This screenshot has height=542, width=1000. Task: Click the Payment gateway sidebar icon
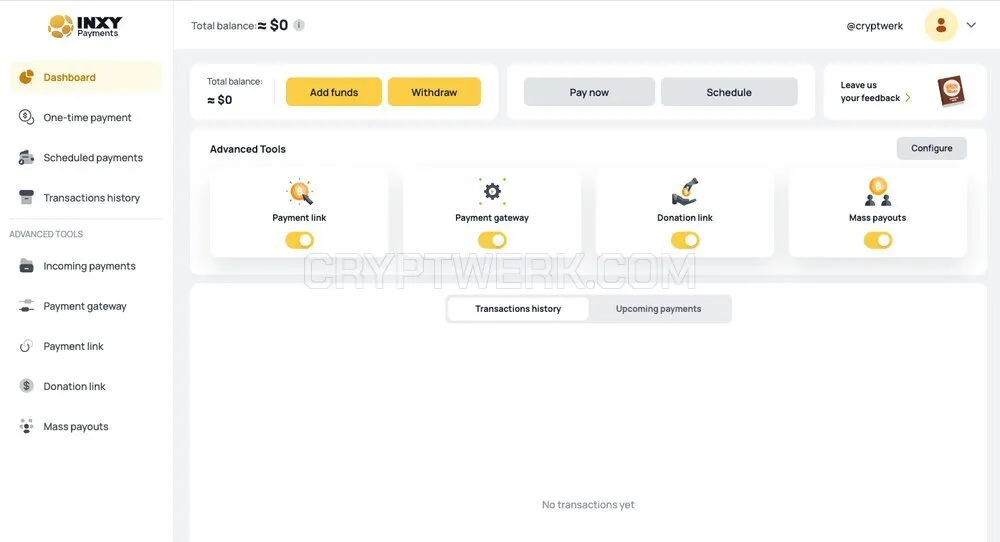pos(26,306)
